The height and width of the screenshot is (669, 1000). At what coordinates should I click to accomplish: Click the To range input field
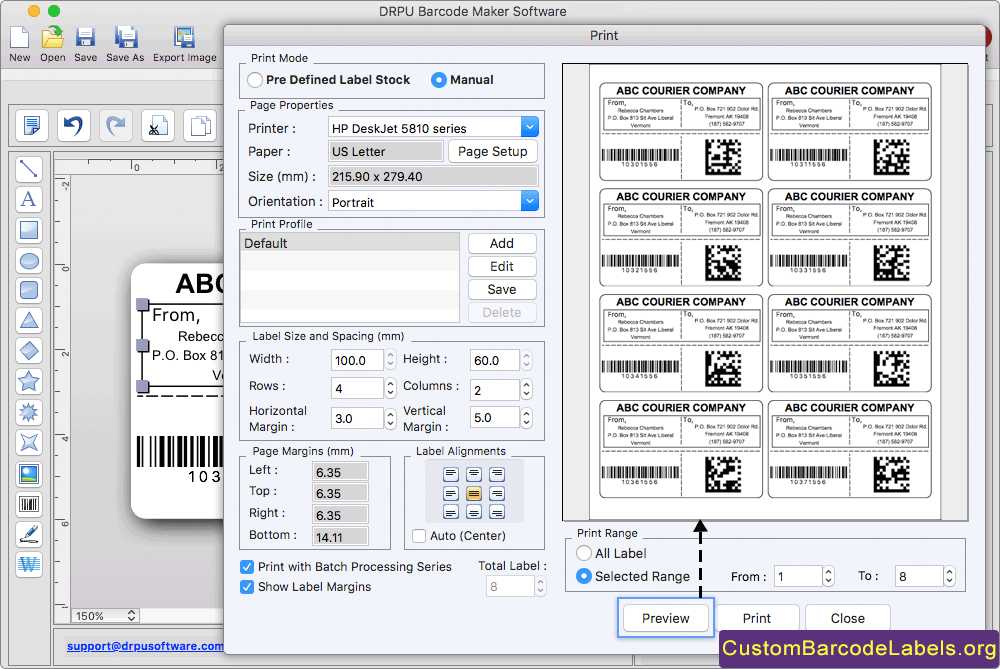[x=918, y=577]
